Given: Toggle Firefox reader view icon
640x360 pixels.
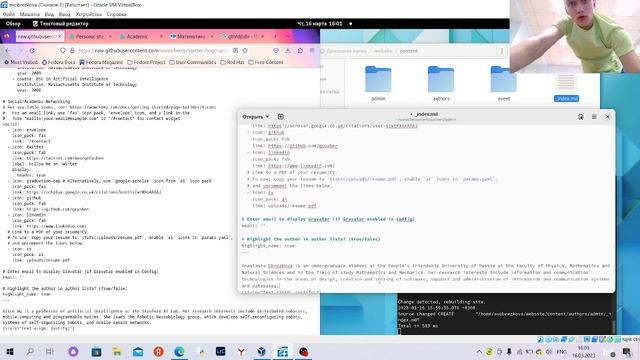Looking at the screenshot, I should [236, 51].
